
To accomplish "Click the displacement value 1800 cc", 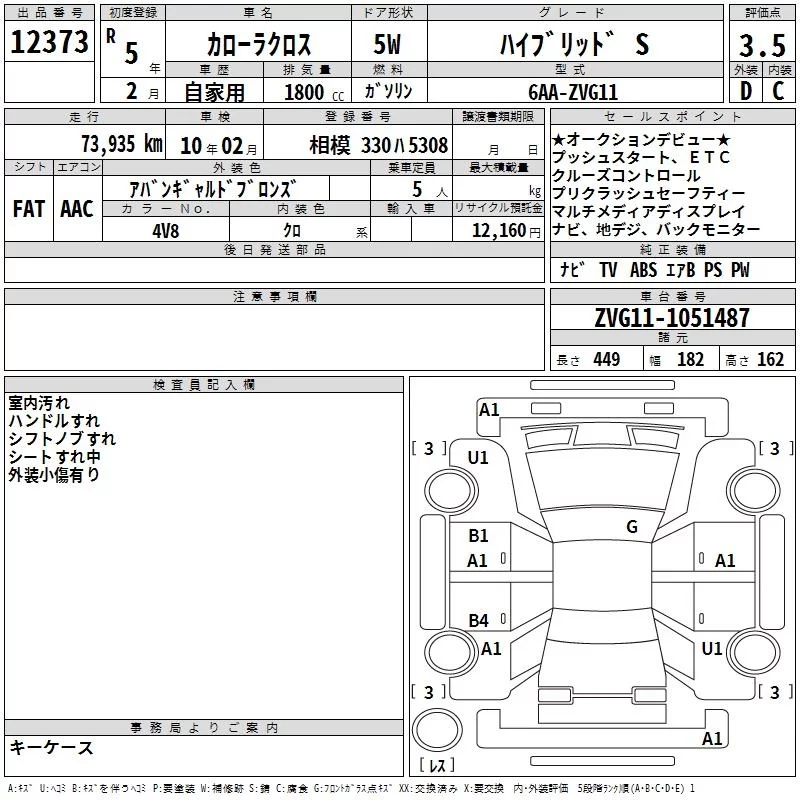I will (x=314, y=92).
